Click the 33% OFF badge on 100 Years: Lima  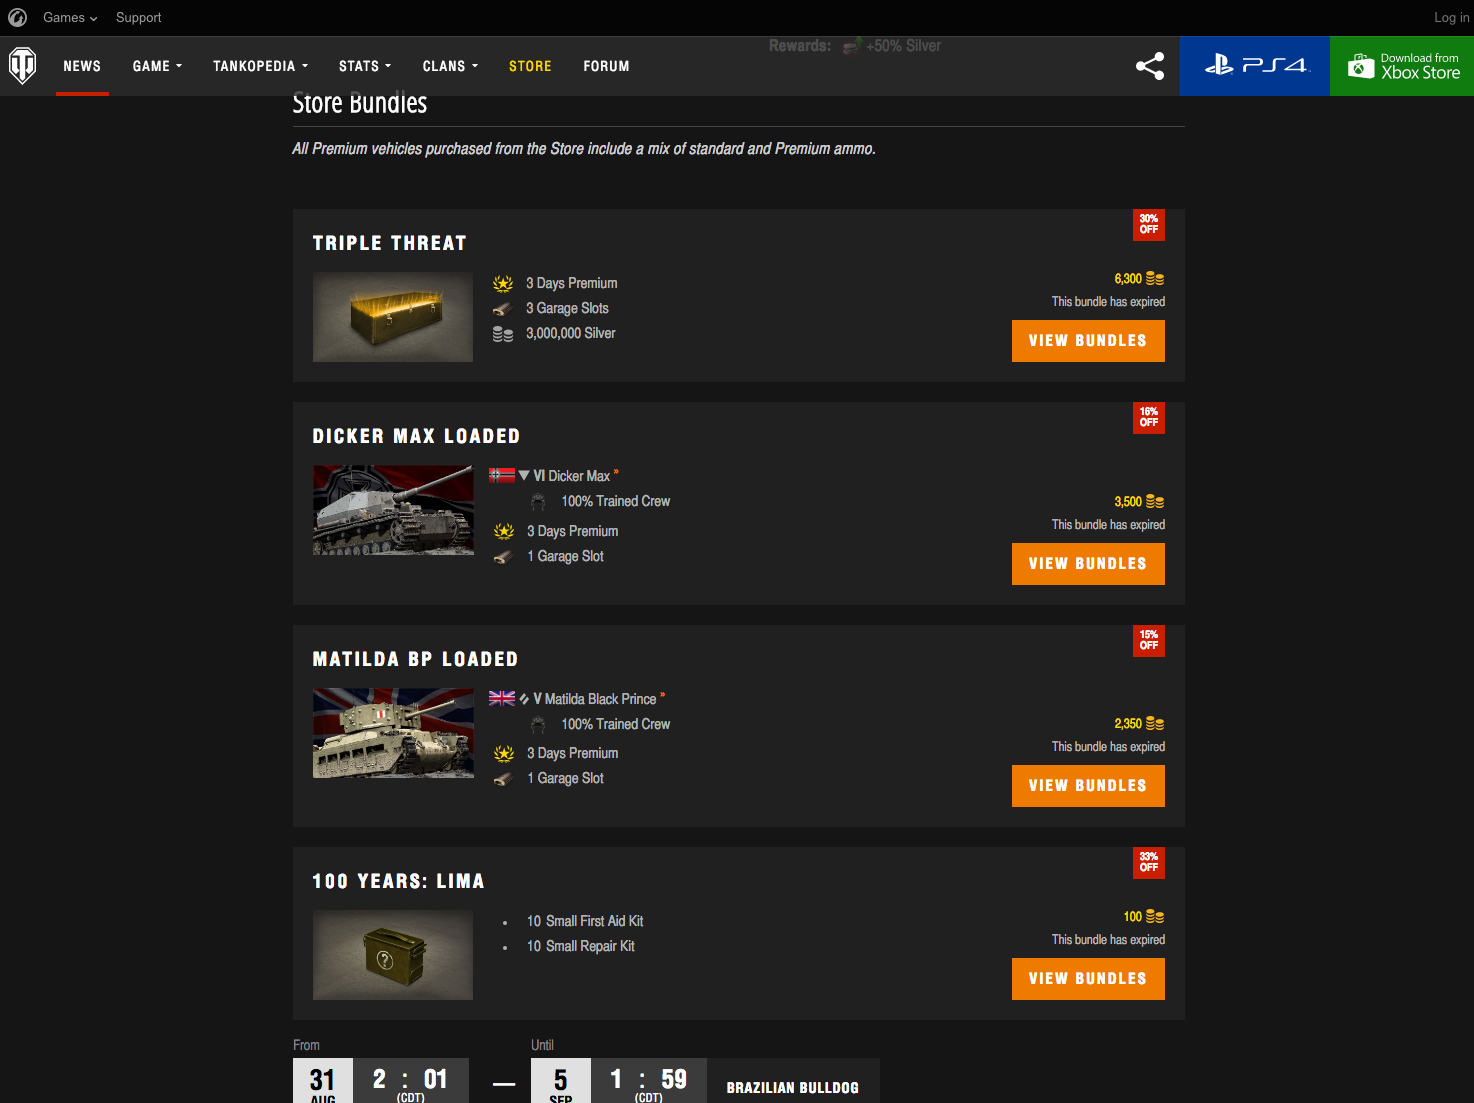(x=1149, y=863)
